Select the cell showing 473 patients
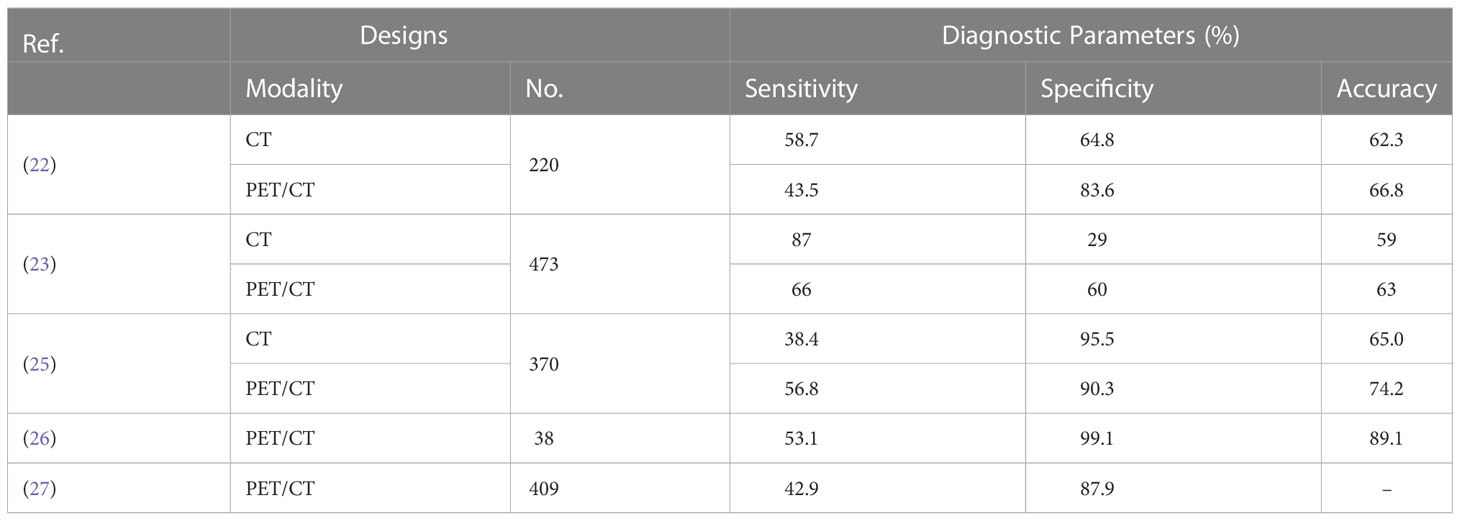The image size is (1460, 521). (x=620, y=265)
